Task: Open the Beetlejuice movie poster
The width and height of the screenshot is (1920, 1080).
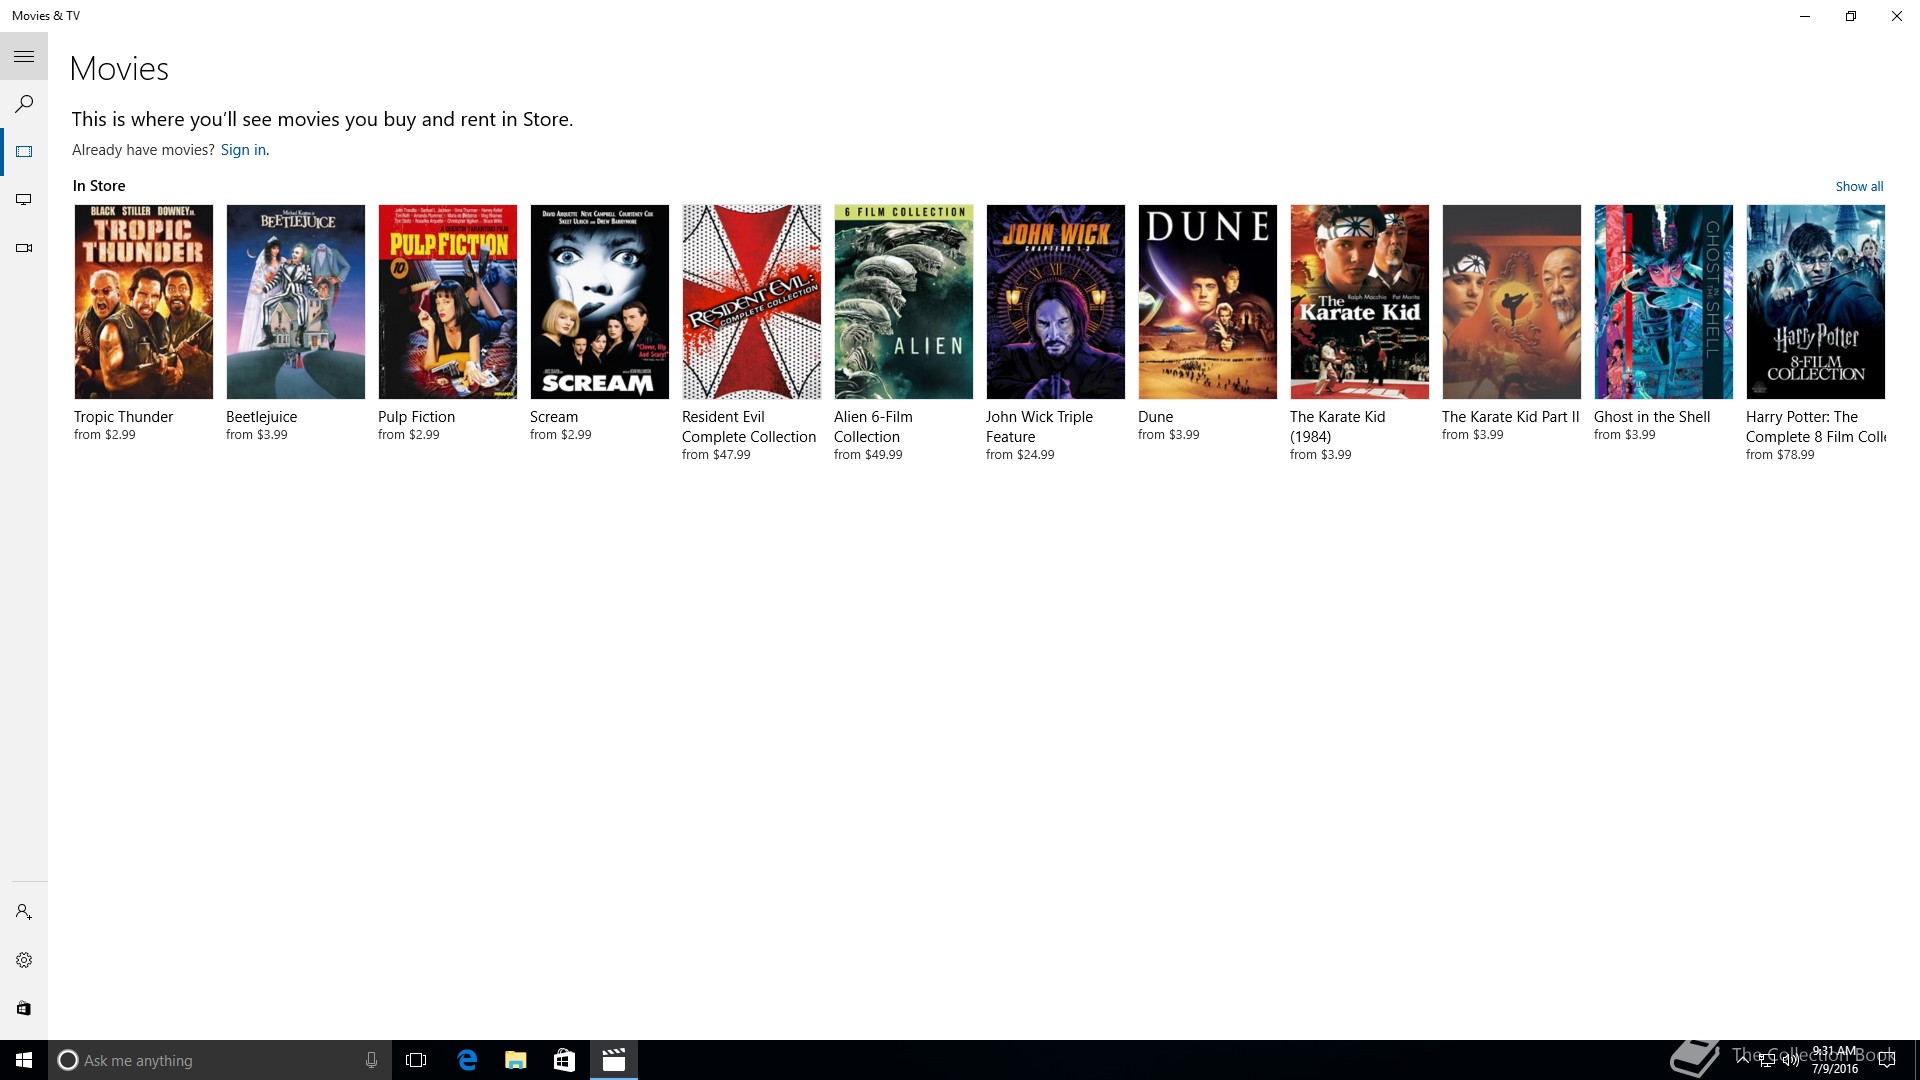Action: [x=296, y=302]
